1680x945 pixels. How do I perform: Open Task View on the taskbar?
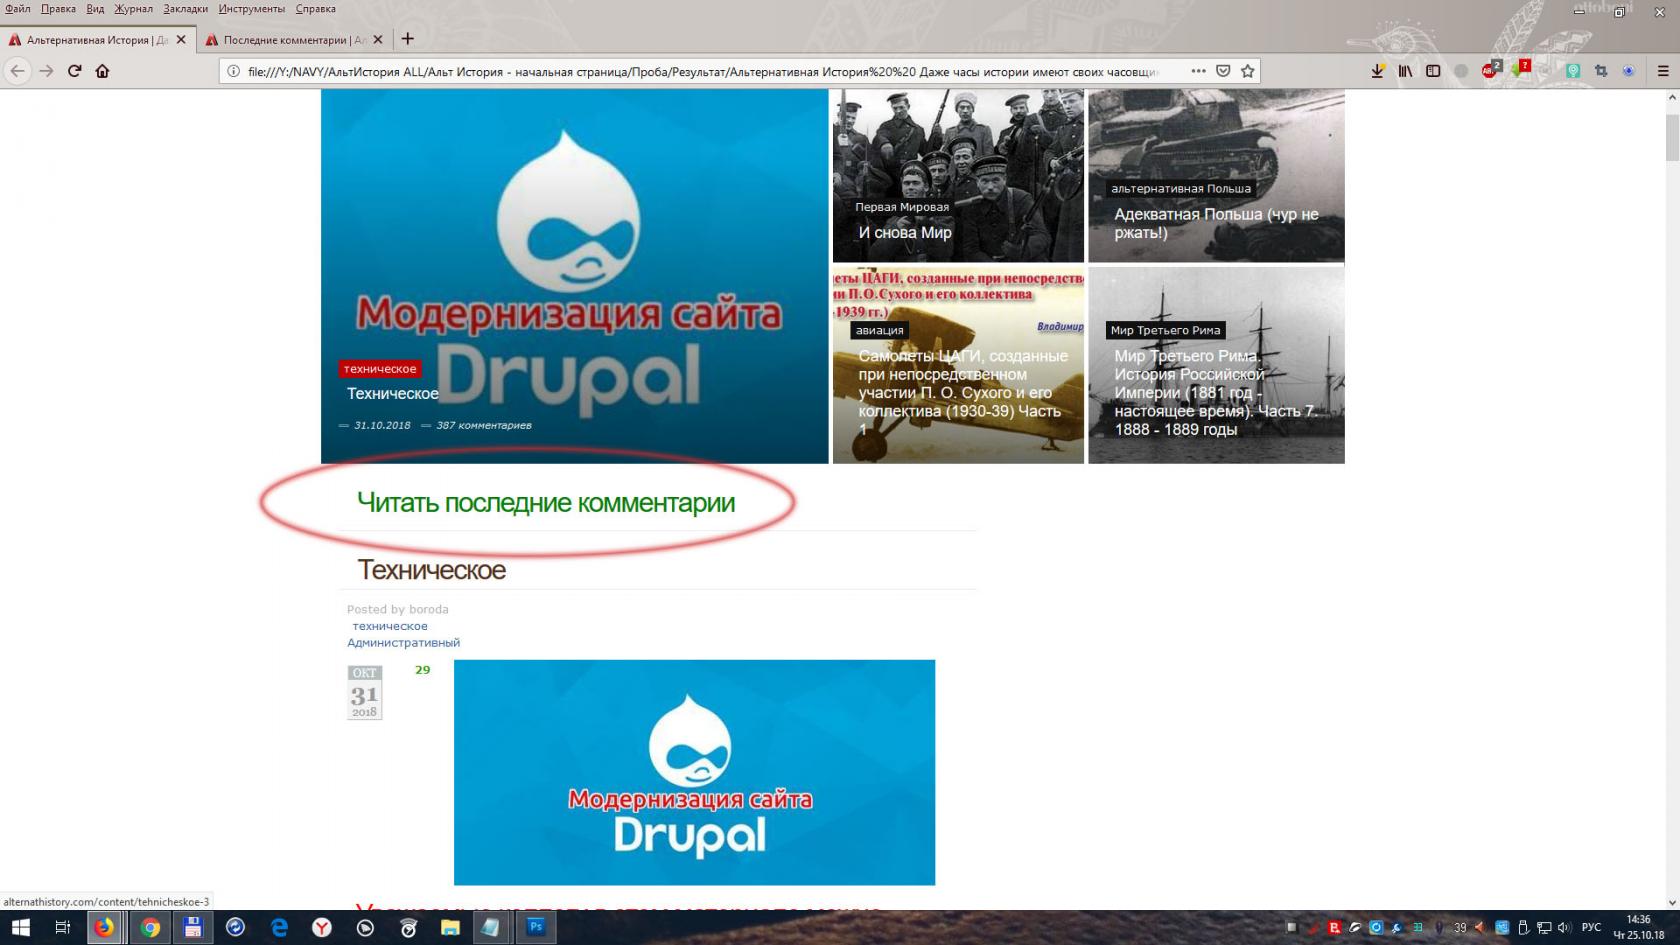tap(62, 927)
